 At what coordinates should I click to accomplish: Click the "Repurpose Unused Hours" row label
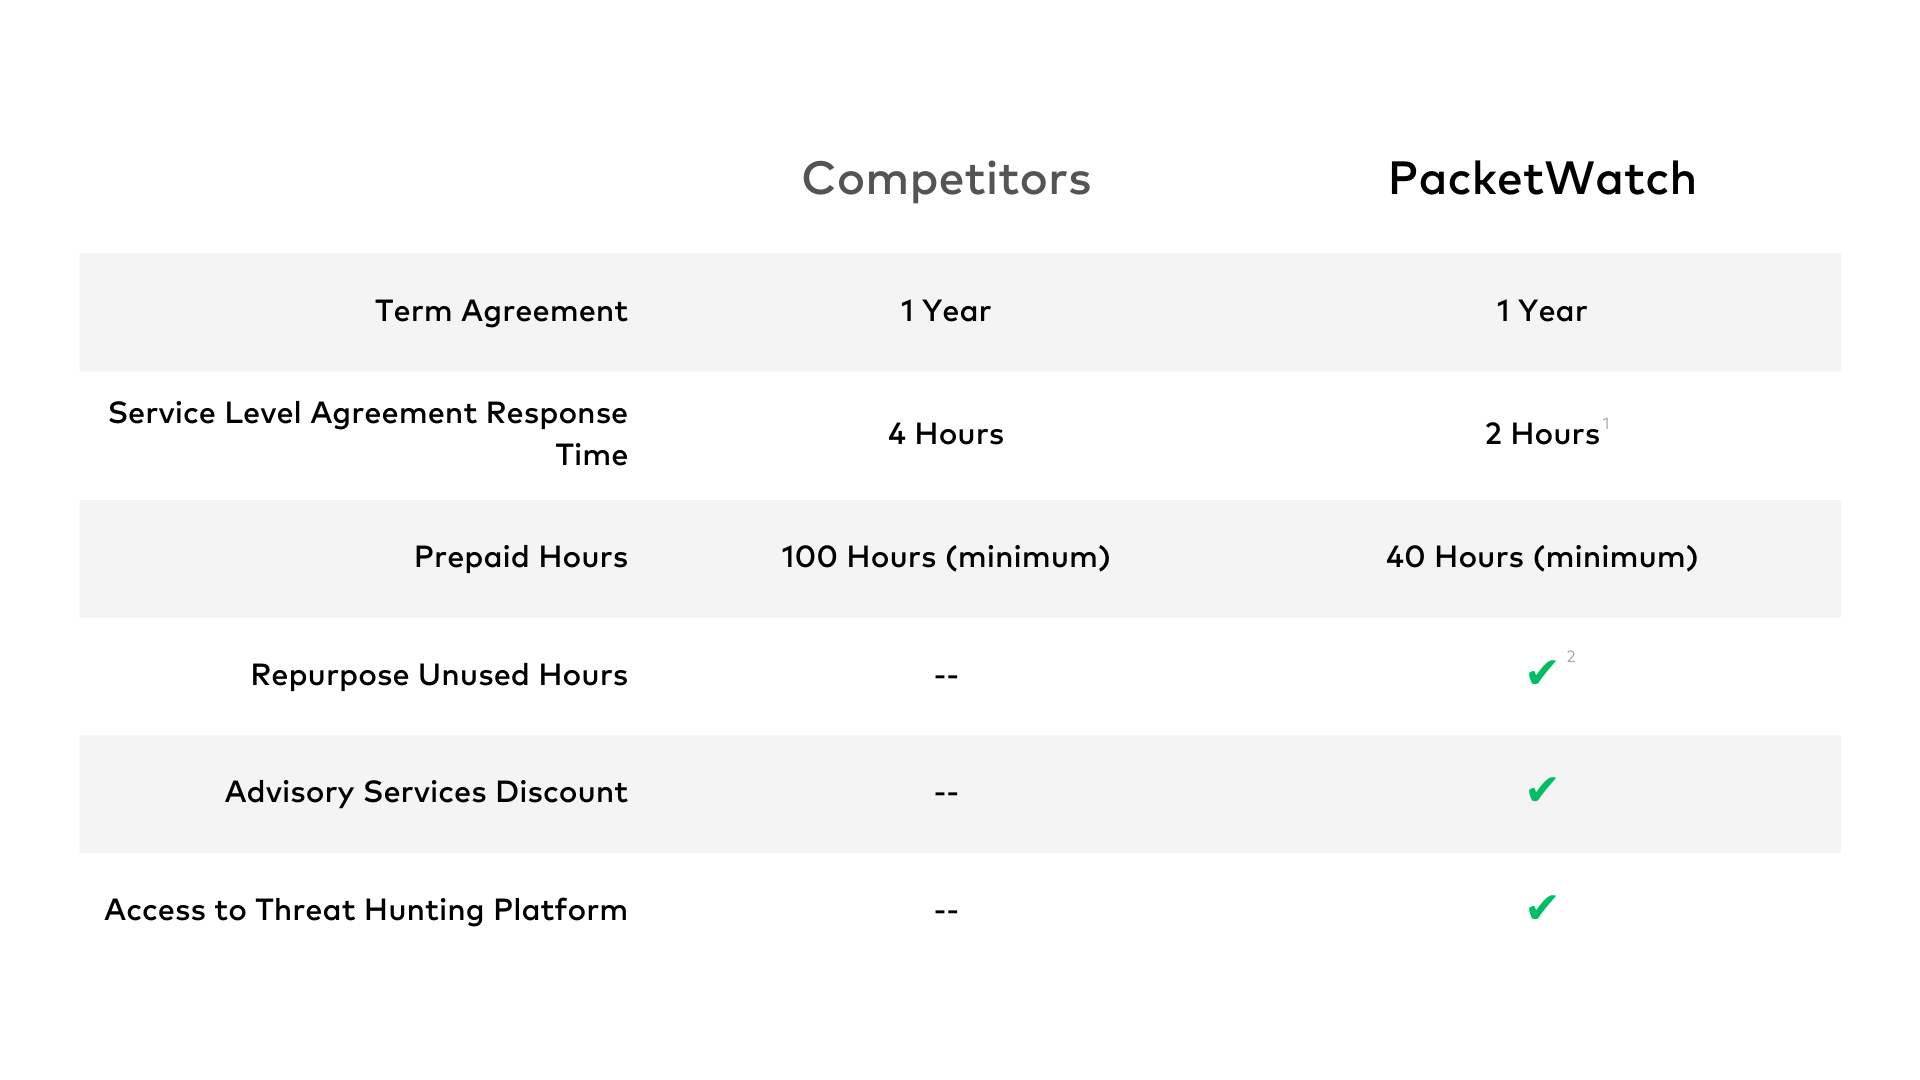(439, 675)
